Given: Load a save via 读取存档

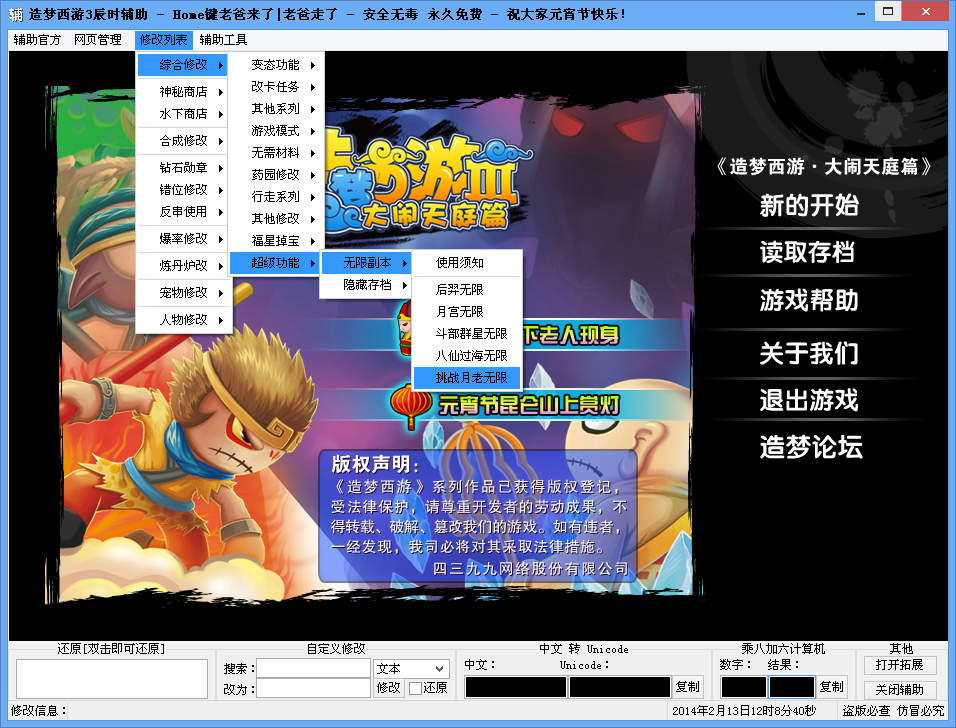Looking at the screenshot, I should 807,252.
